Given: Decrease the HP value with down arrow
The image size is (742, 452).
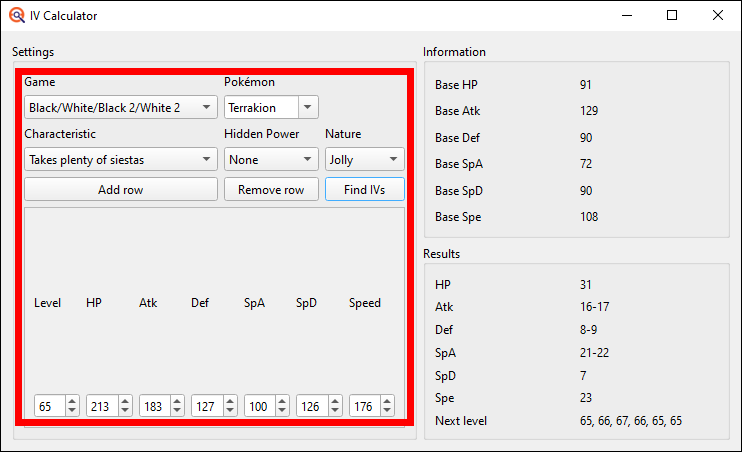Looking at the screenshot, I should pos(124,411).
